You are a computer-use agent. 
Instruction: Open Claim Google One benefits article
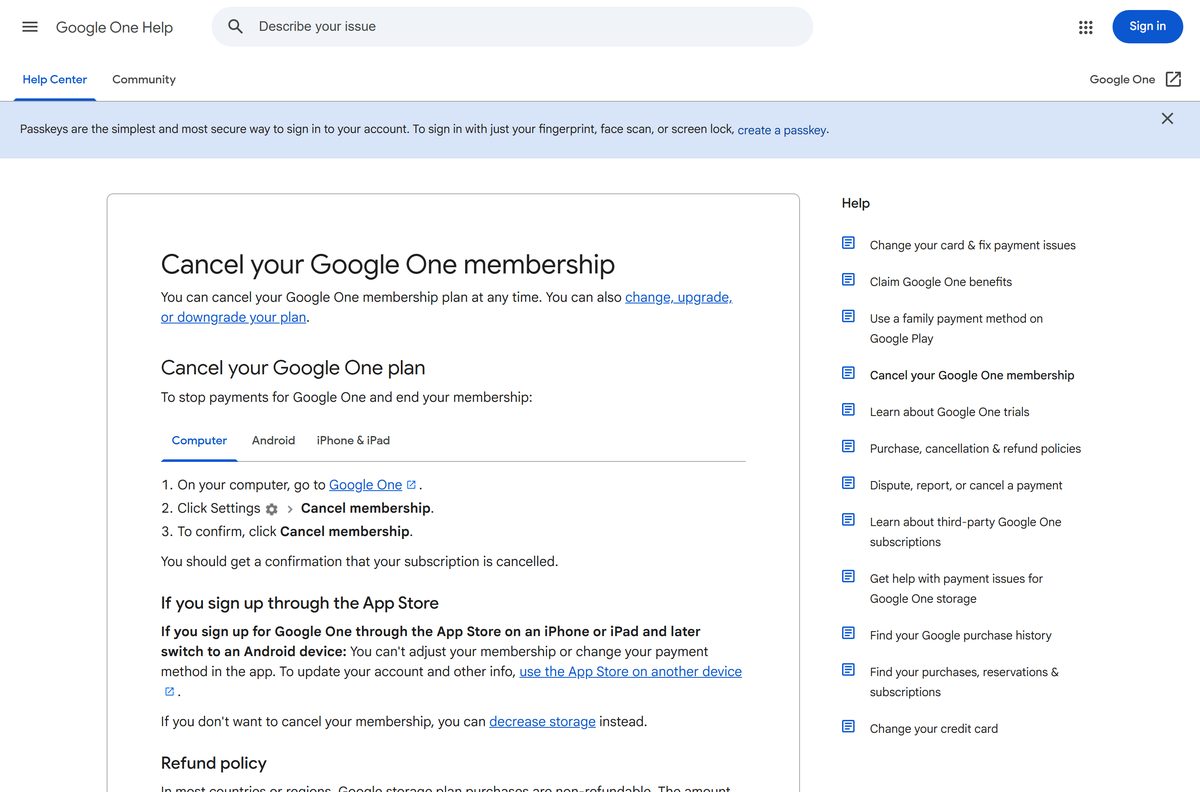click(941, 282)
